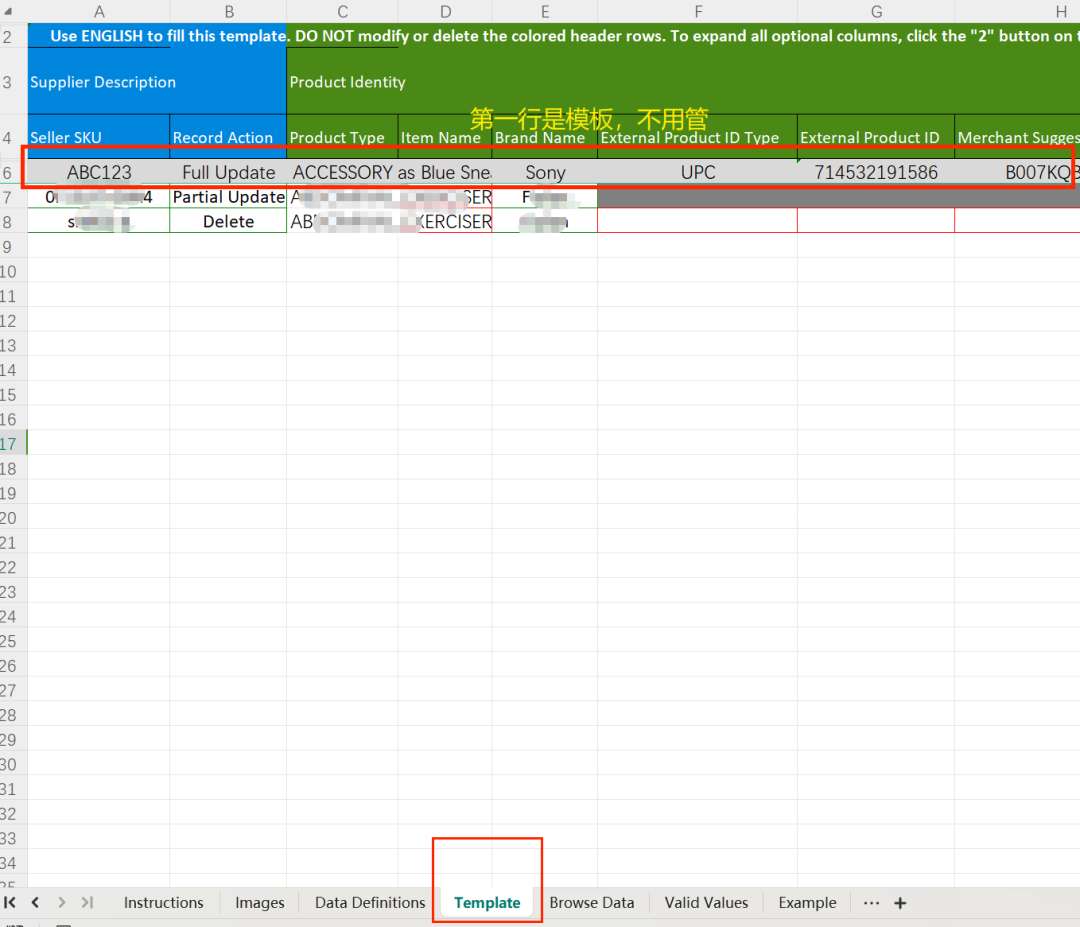Open the Images sheet tab
Screen dimensions: 1080x927
pyautogui.click(x=260, y=902)
